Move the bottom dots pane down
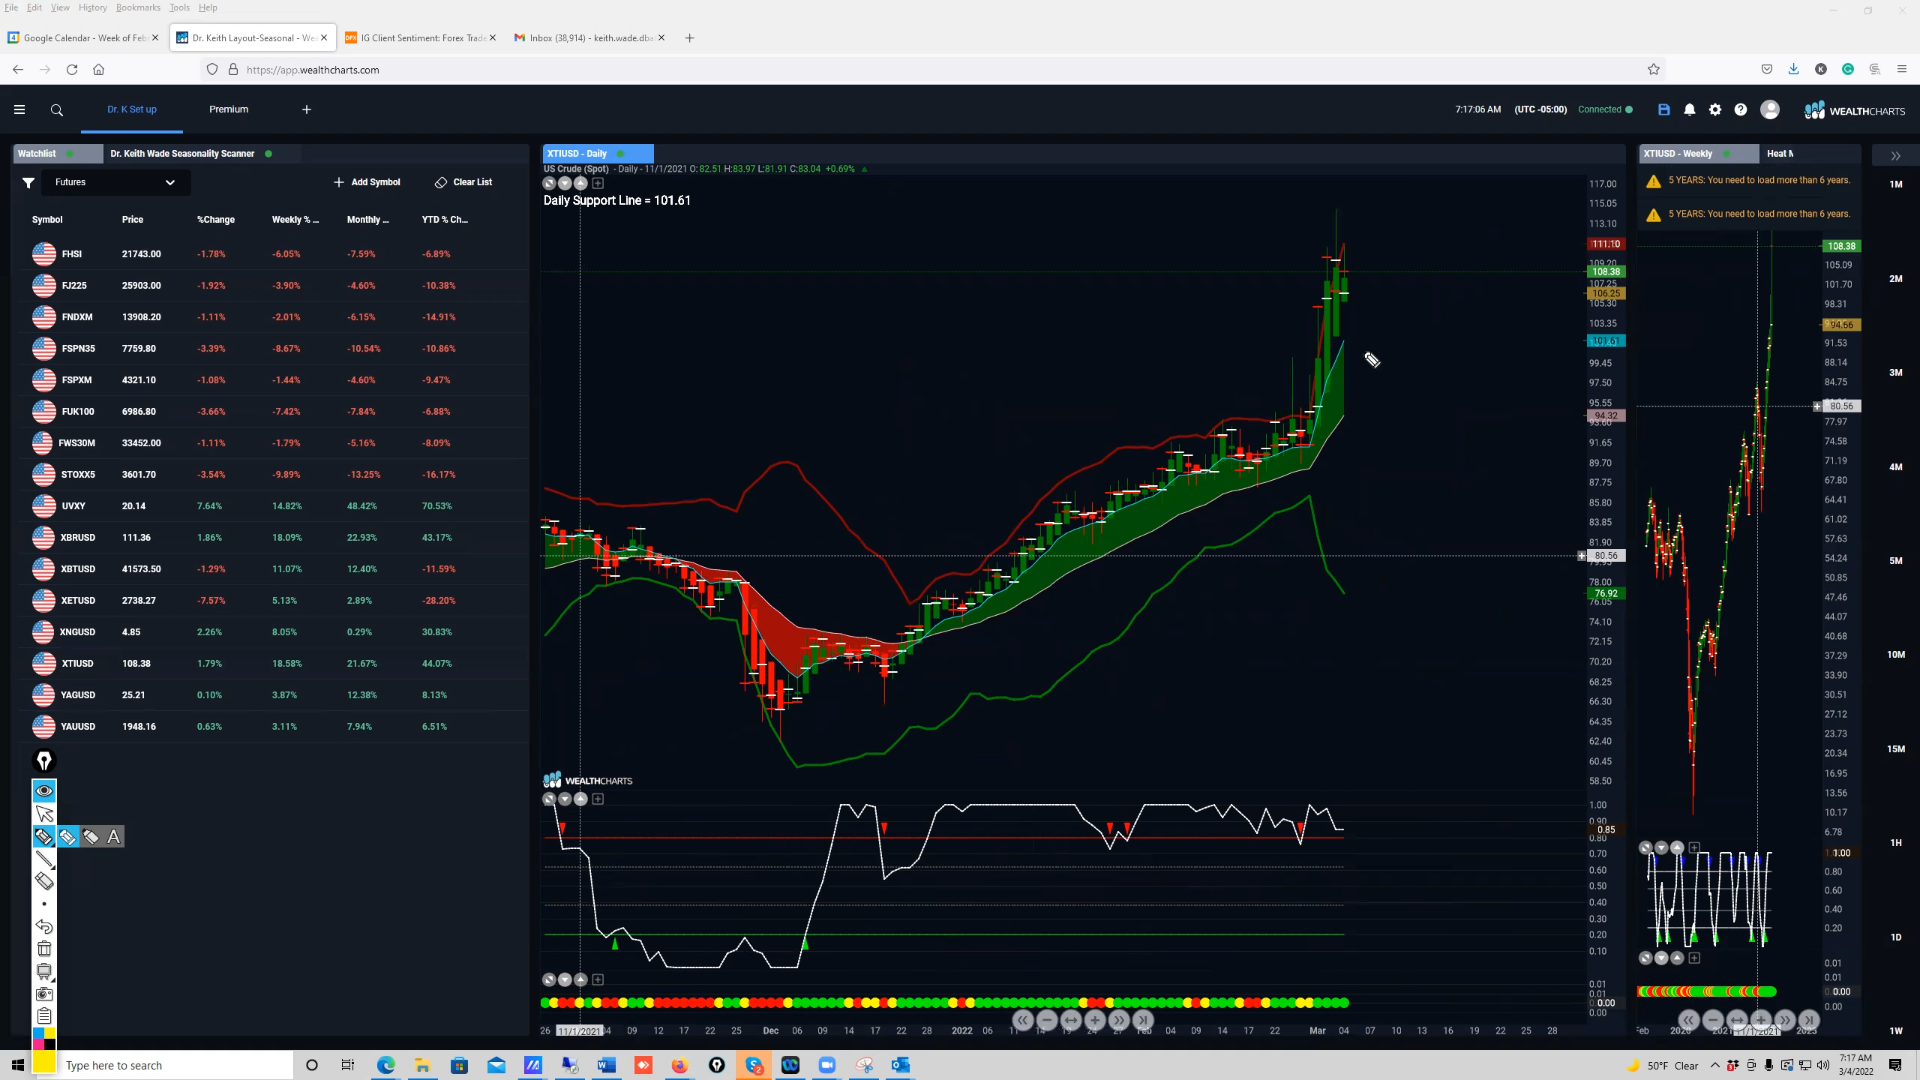This screenshot has width=1920, height=1080. pyautogui.click(x=565, y=980)
